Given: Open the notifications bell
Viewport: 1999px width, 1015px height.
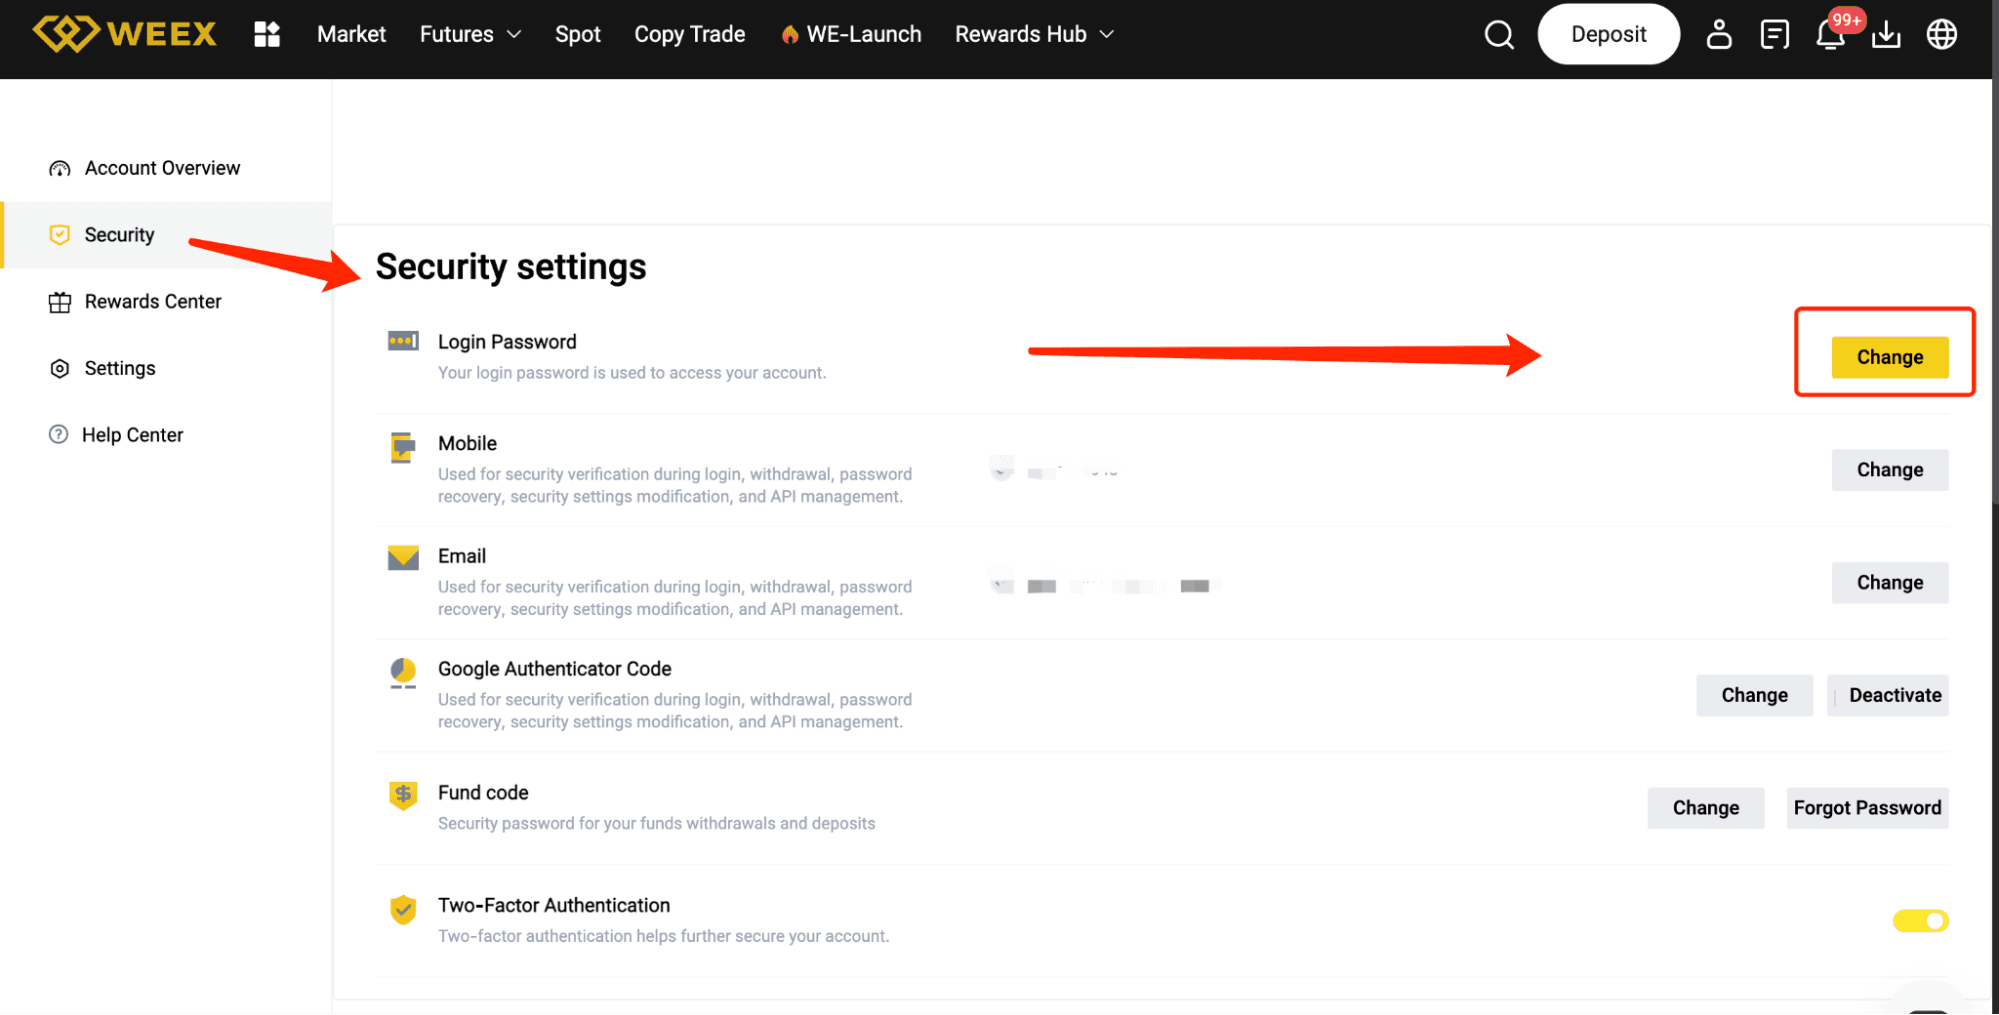Looking at the screenshot, I should pos(1830,35).
